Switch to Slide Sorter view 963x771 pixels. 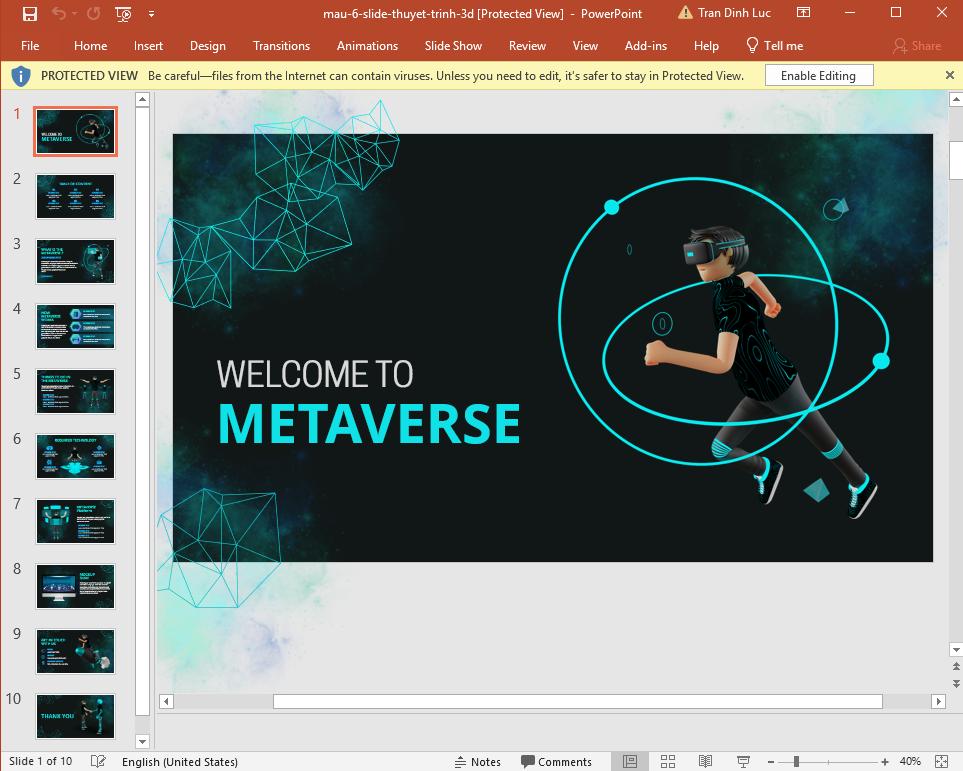pyautogui.click(x=667, y=761)
